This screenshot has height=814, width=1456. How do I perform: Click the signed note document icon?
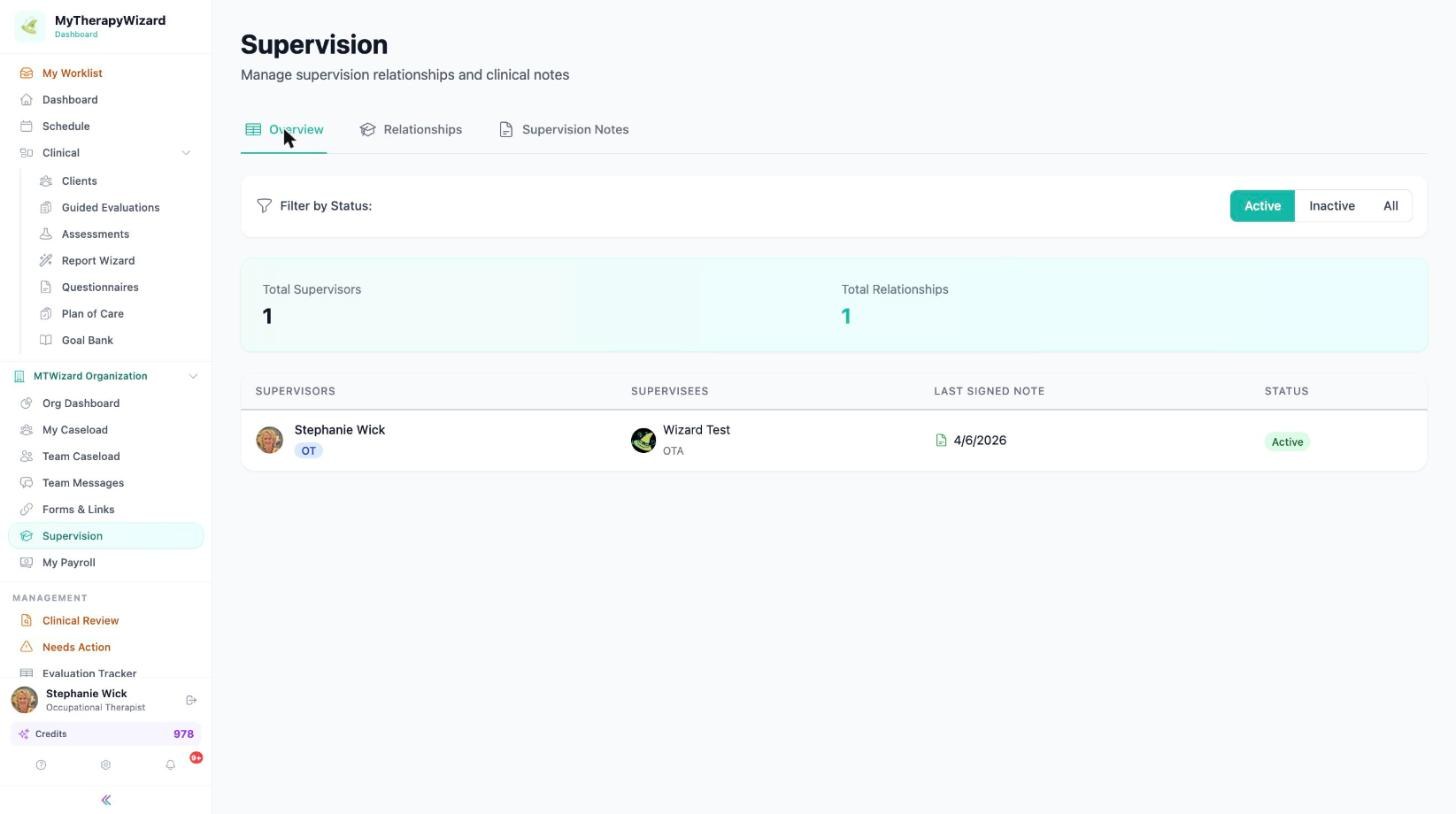click(x=941, y=440)
